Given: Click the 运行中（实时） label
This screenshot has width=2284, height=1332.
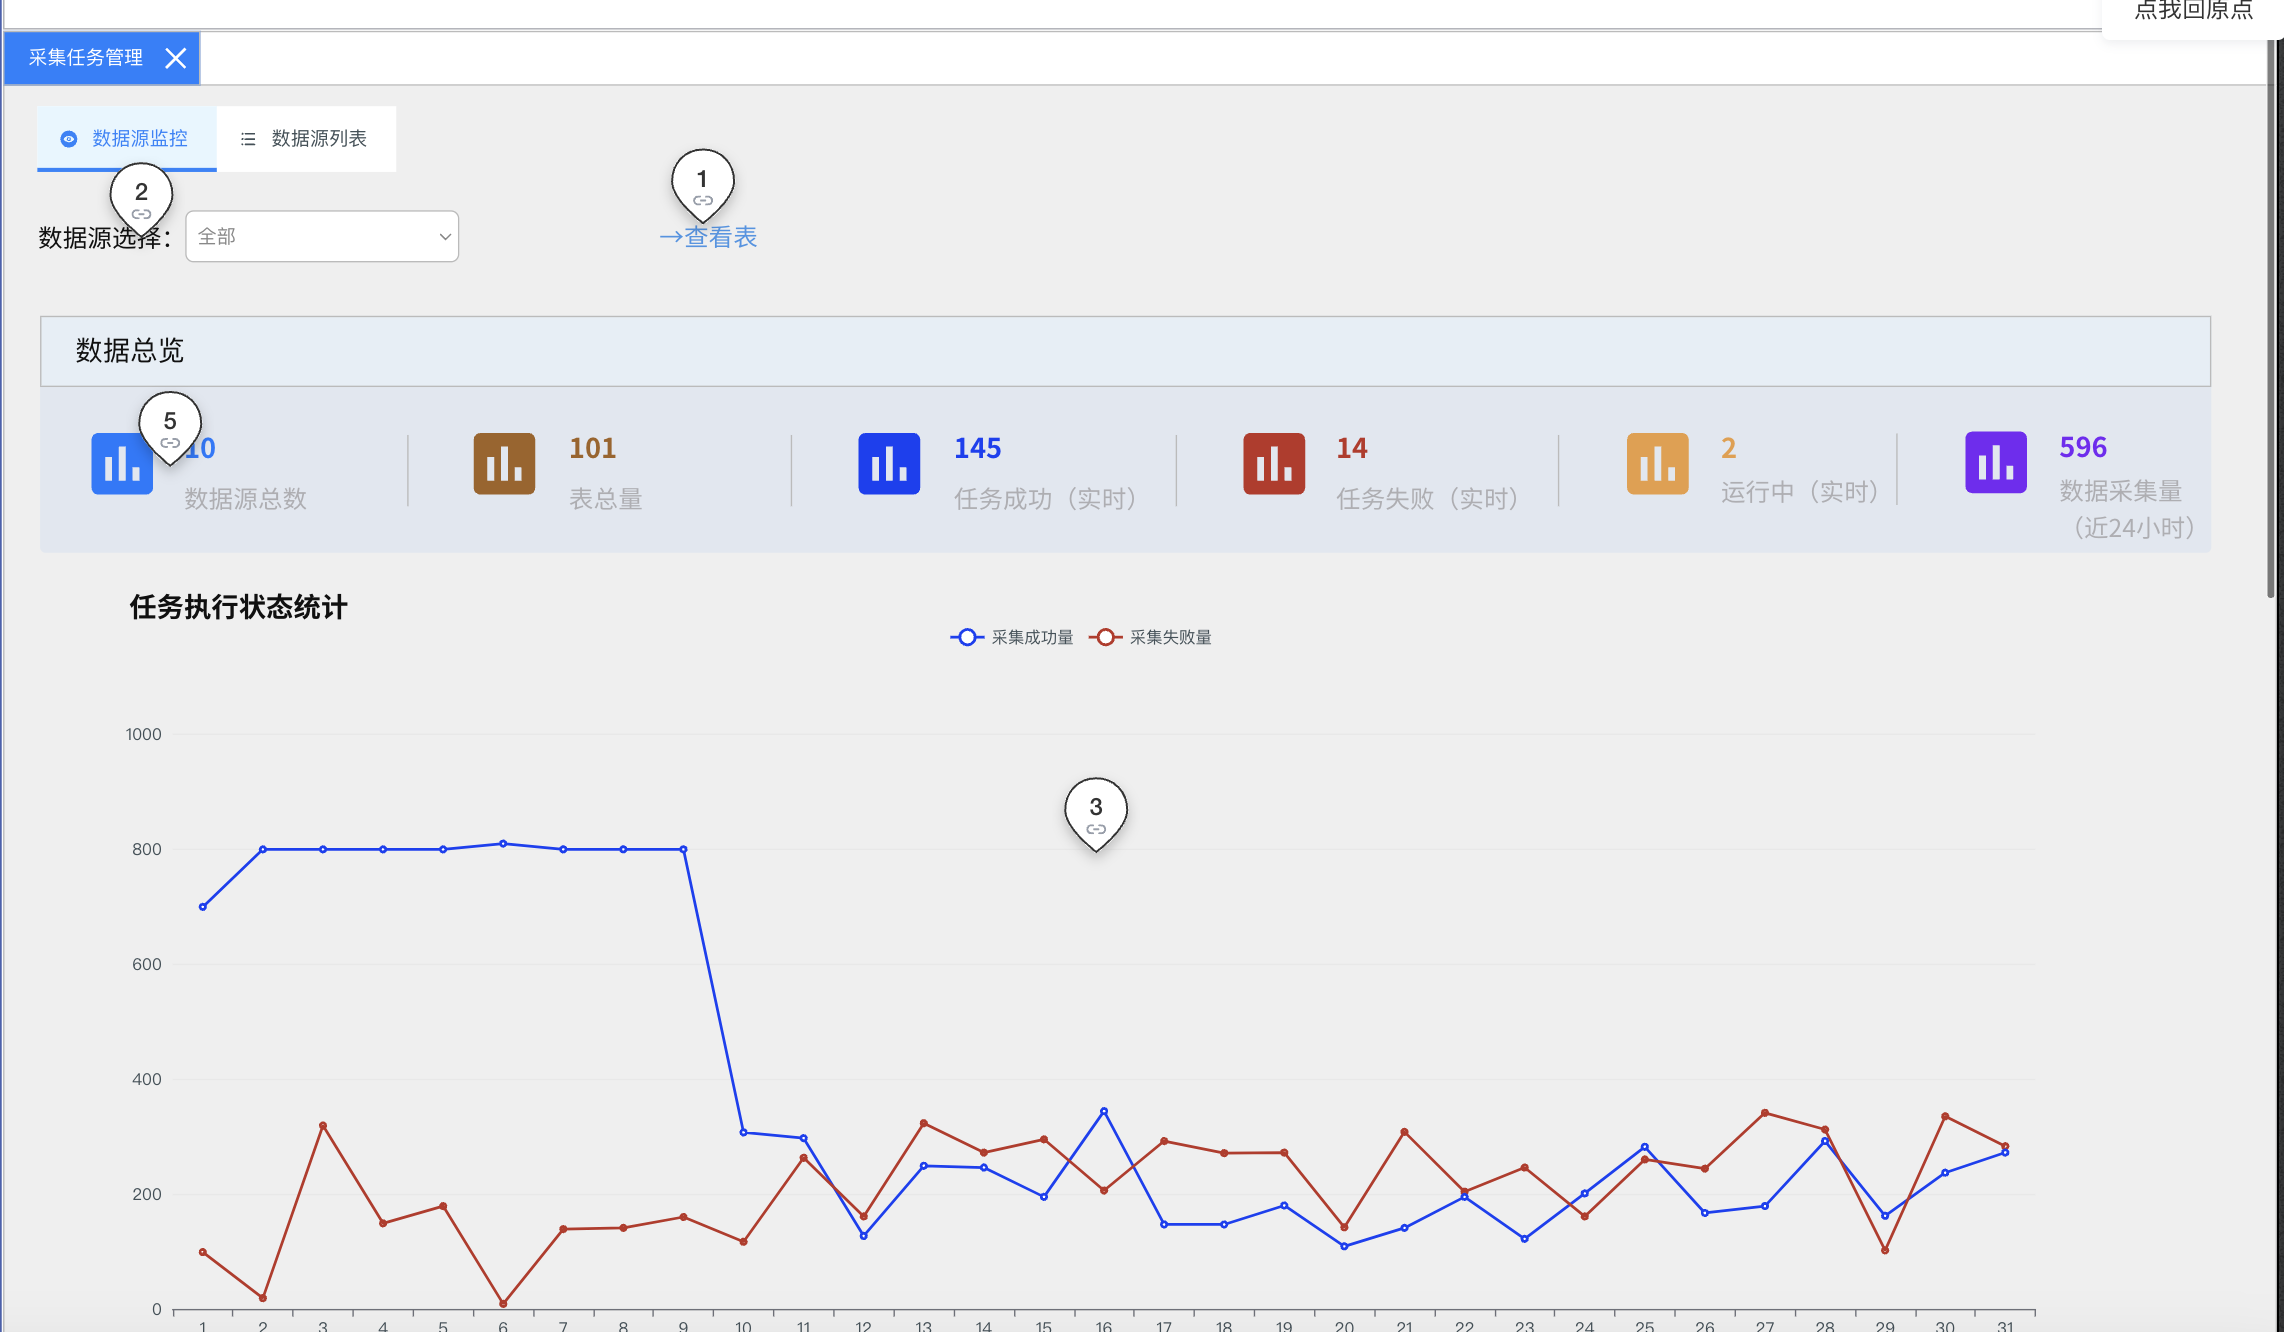Looking at the screenshot, I should click(1799, 492).
